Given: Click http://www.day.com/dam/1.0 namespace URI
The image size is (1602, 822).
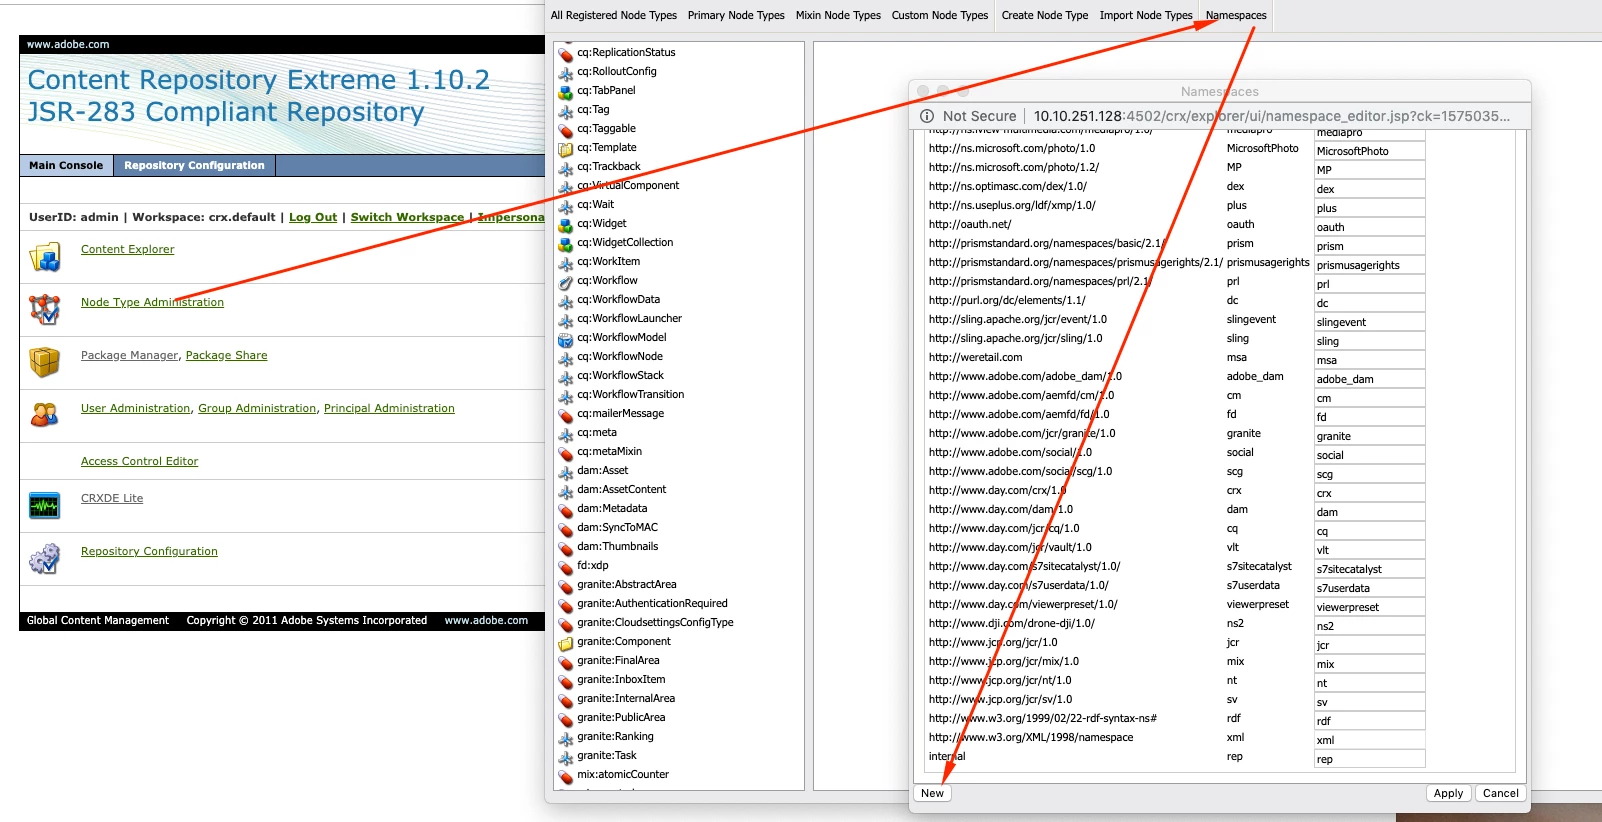Looking at the screenshot, I should pyautogui.click(x=1000, y=509).
